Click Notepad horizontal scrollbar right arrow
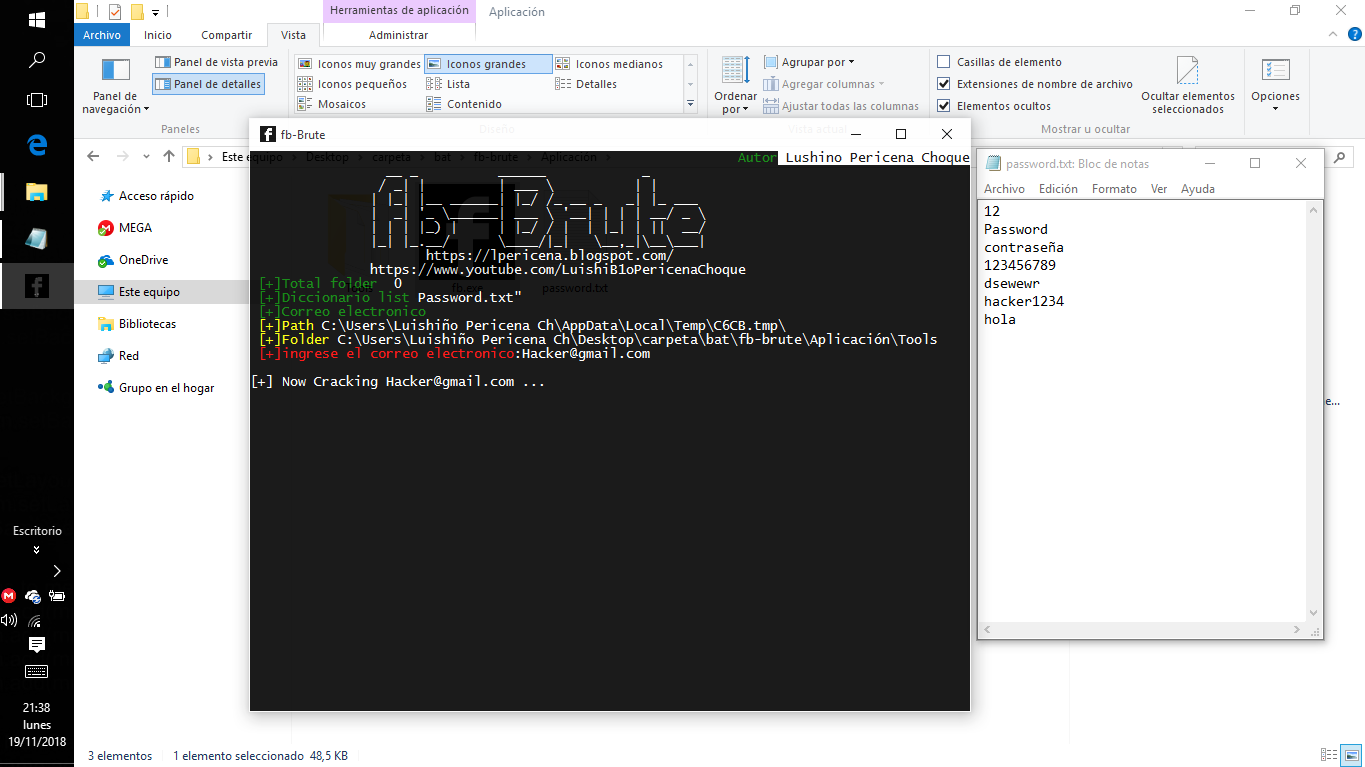Image resolution: width=1365 pixels, height=767 pixels. (1297, 630)
